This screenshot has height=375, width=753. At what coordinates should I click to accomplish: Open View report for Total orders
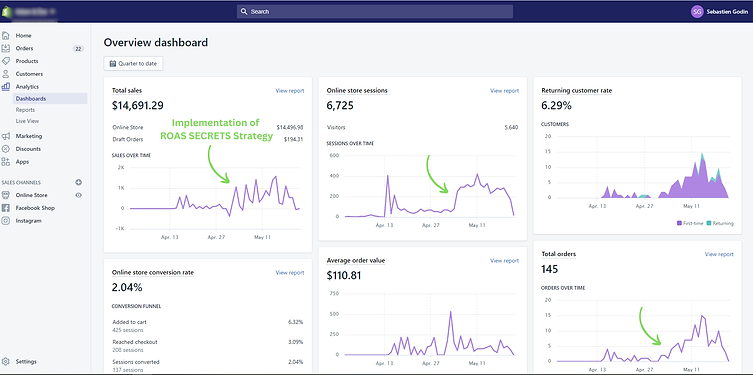719,254
